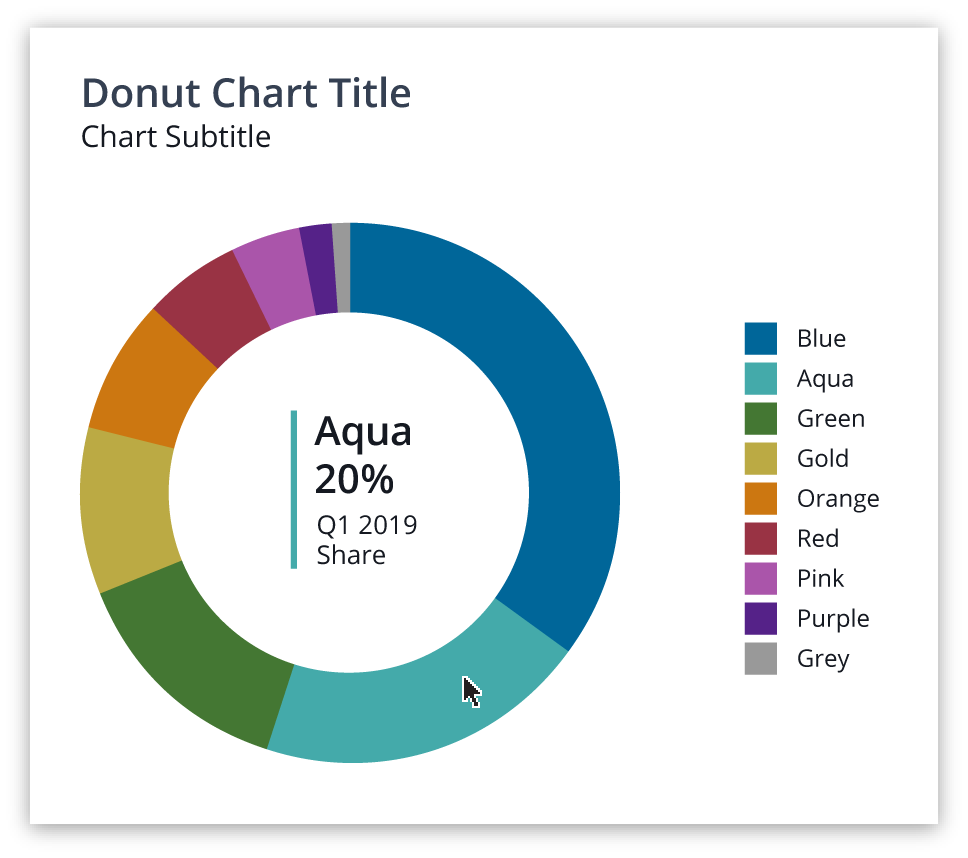This screenshot has width=968, height=858.
Task: Click the Grey legend color swatch
Action: click(x=760, y=658)
